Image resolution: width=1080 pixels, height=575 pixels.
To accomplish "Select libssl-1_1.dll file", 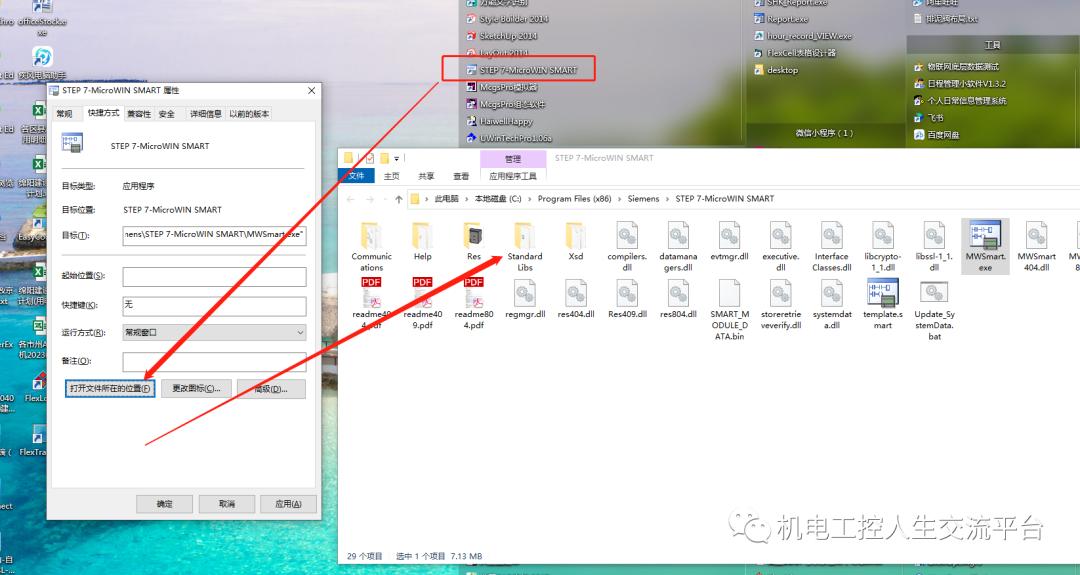I will pyautogui.click(x=934, y=247).
